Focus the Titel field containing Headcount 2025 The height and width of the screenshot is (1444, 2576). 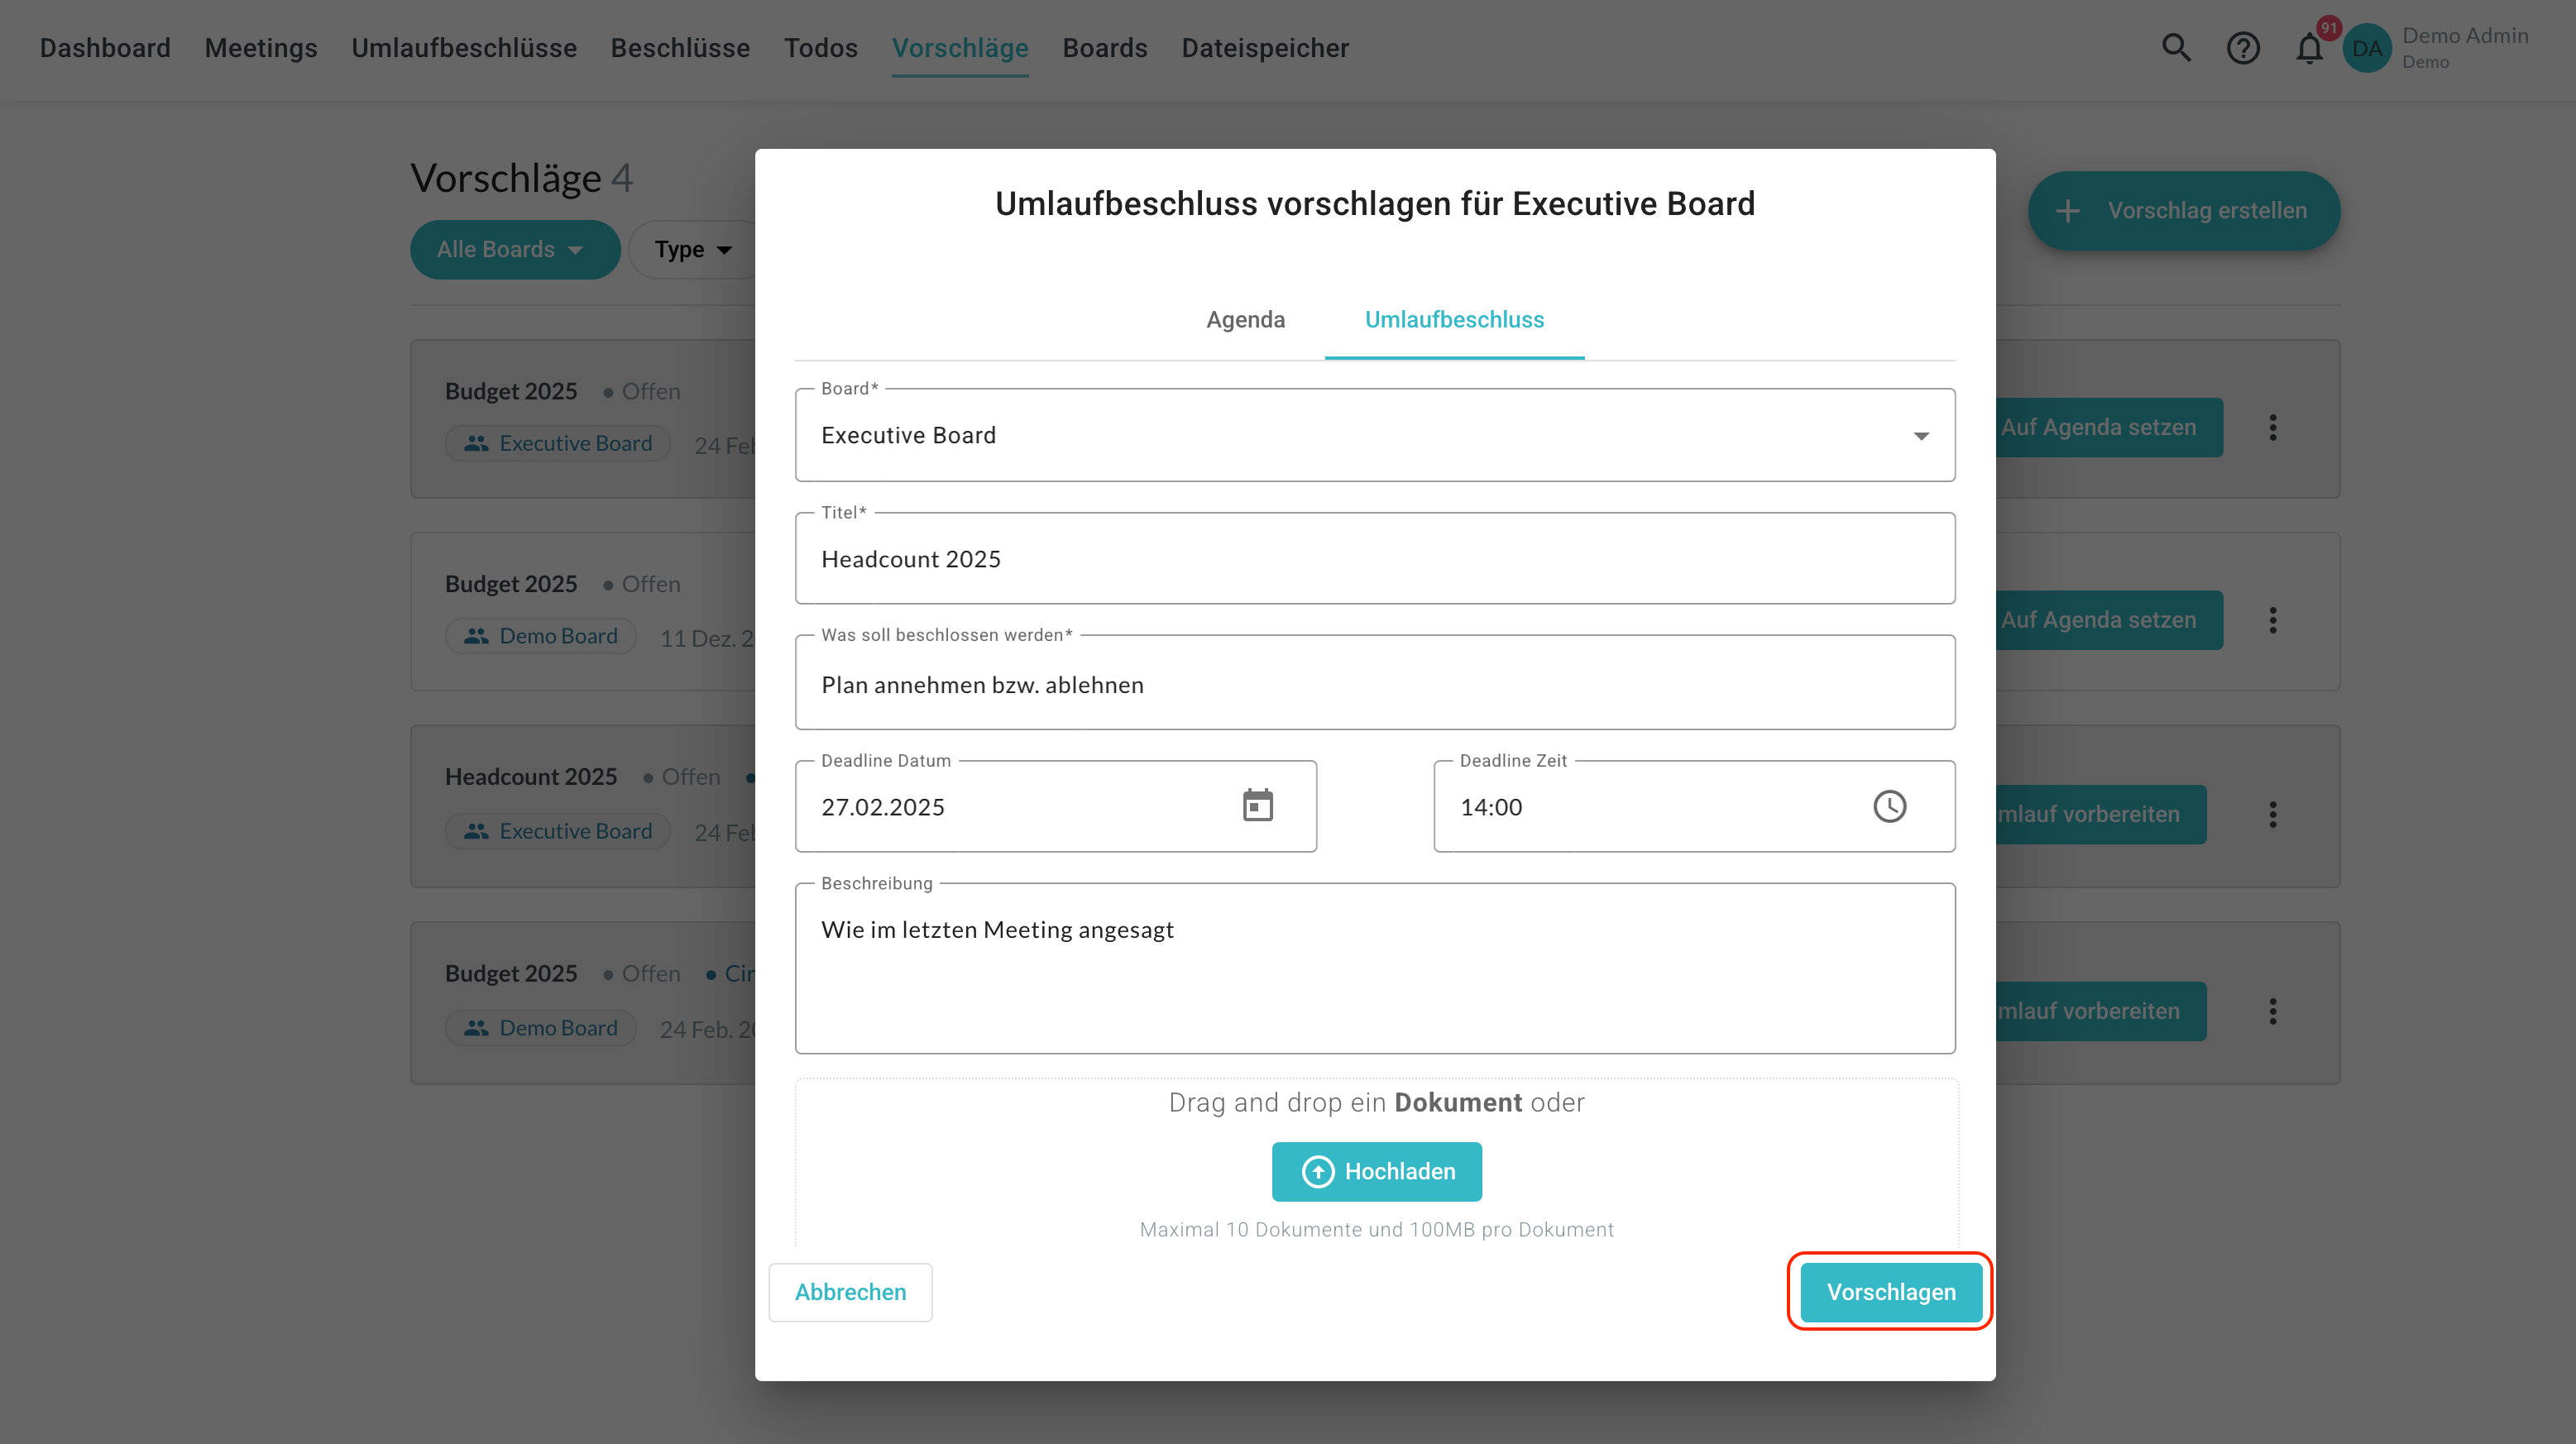tap(1374, 559)
